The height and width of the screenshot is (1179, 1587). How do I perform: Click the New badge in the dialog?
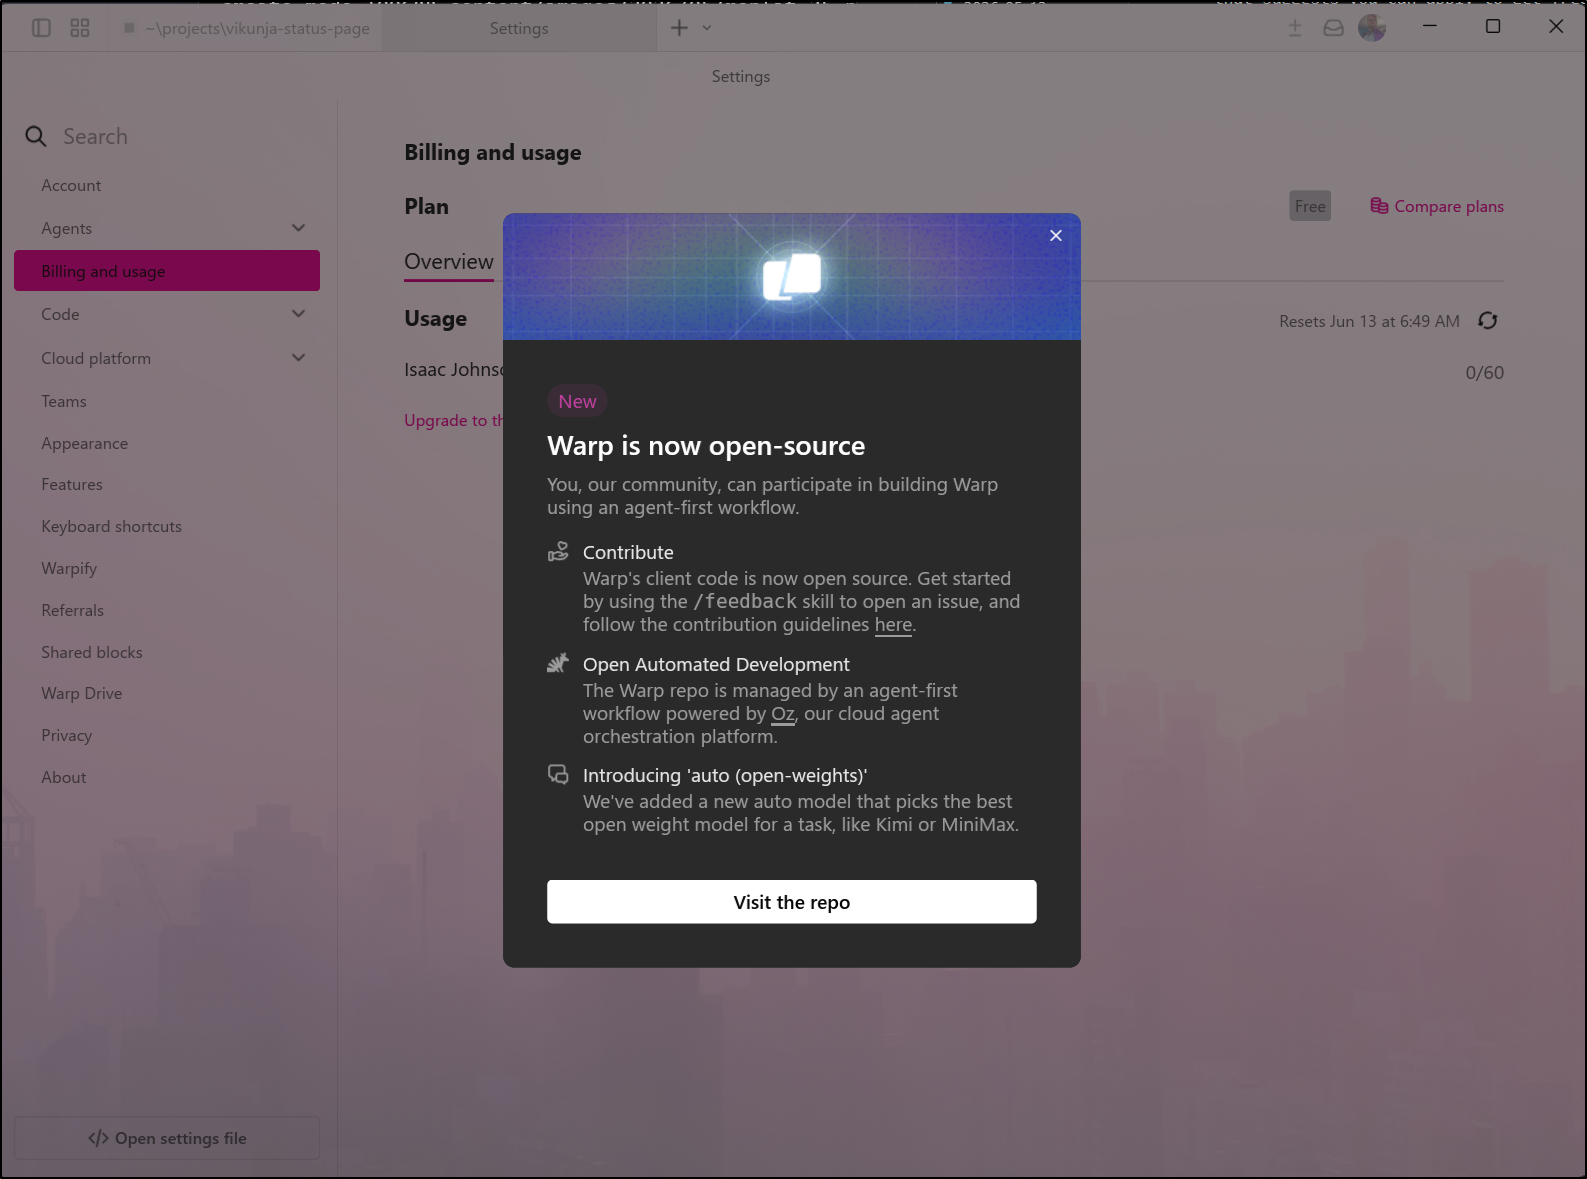coord(577,402)
